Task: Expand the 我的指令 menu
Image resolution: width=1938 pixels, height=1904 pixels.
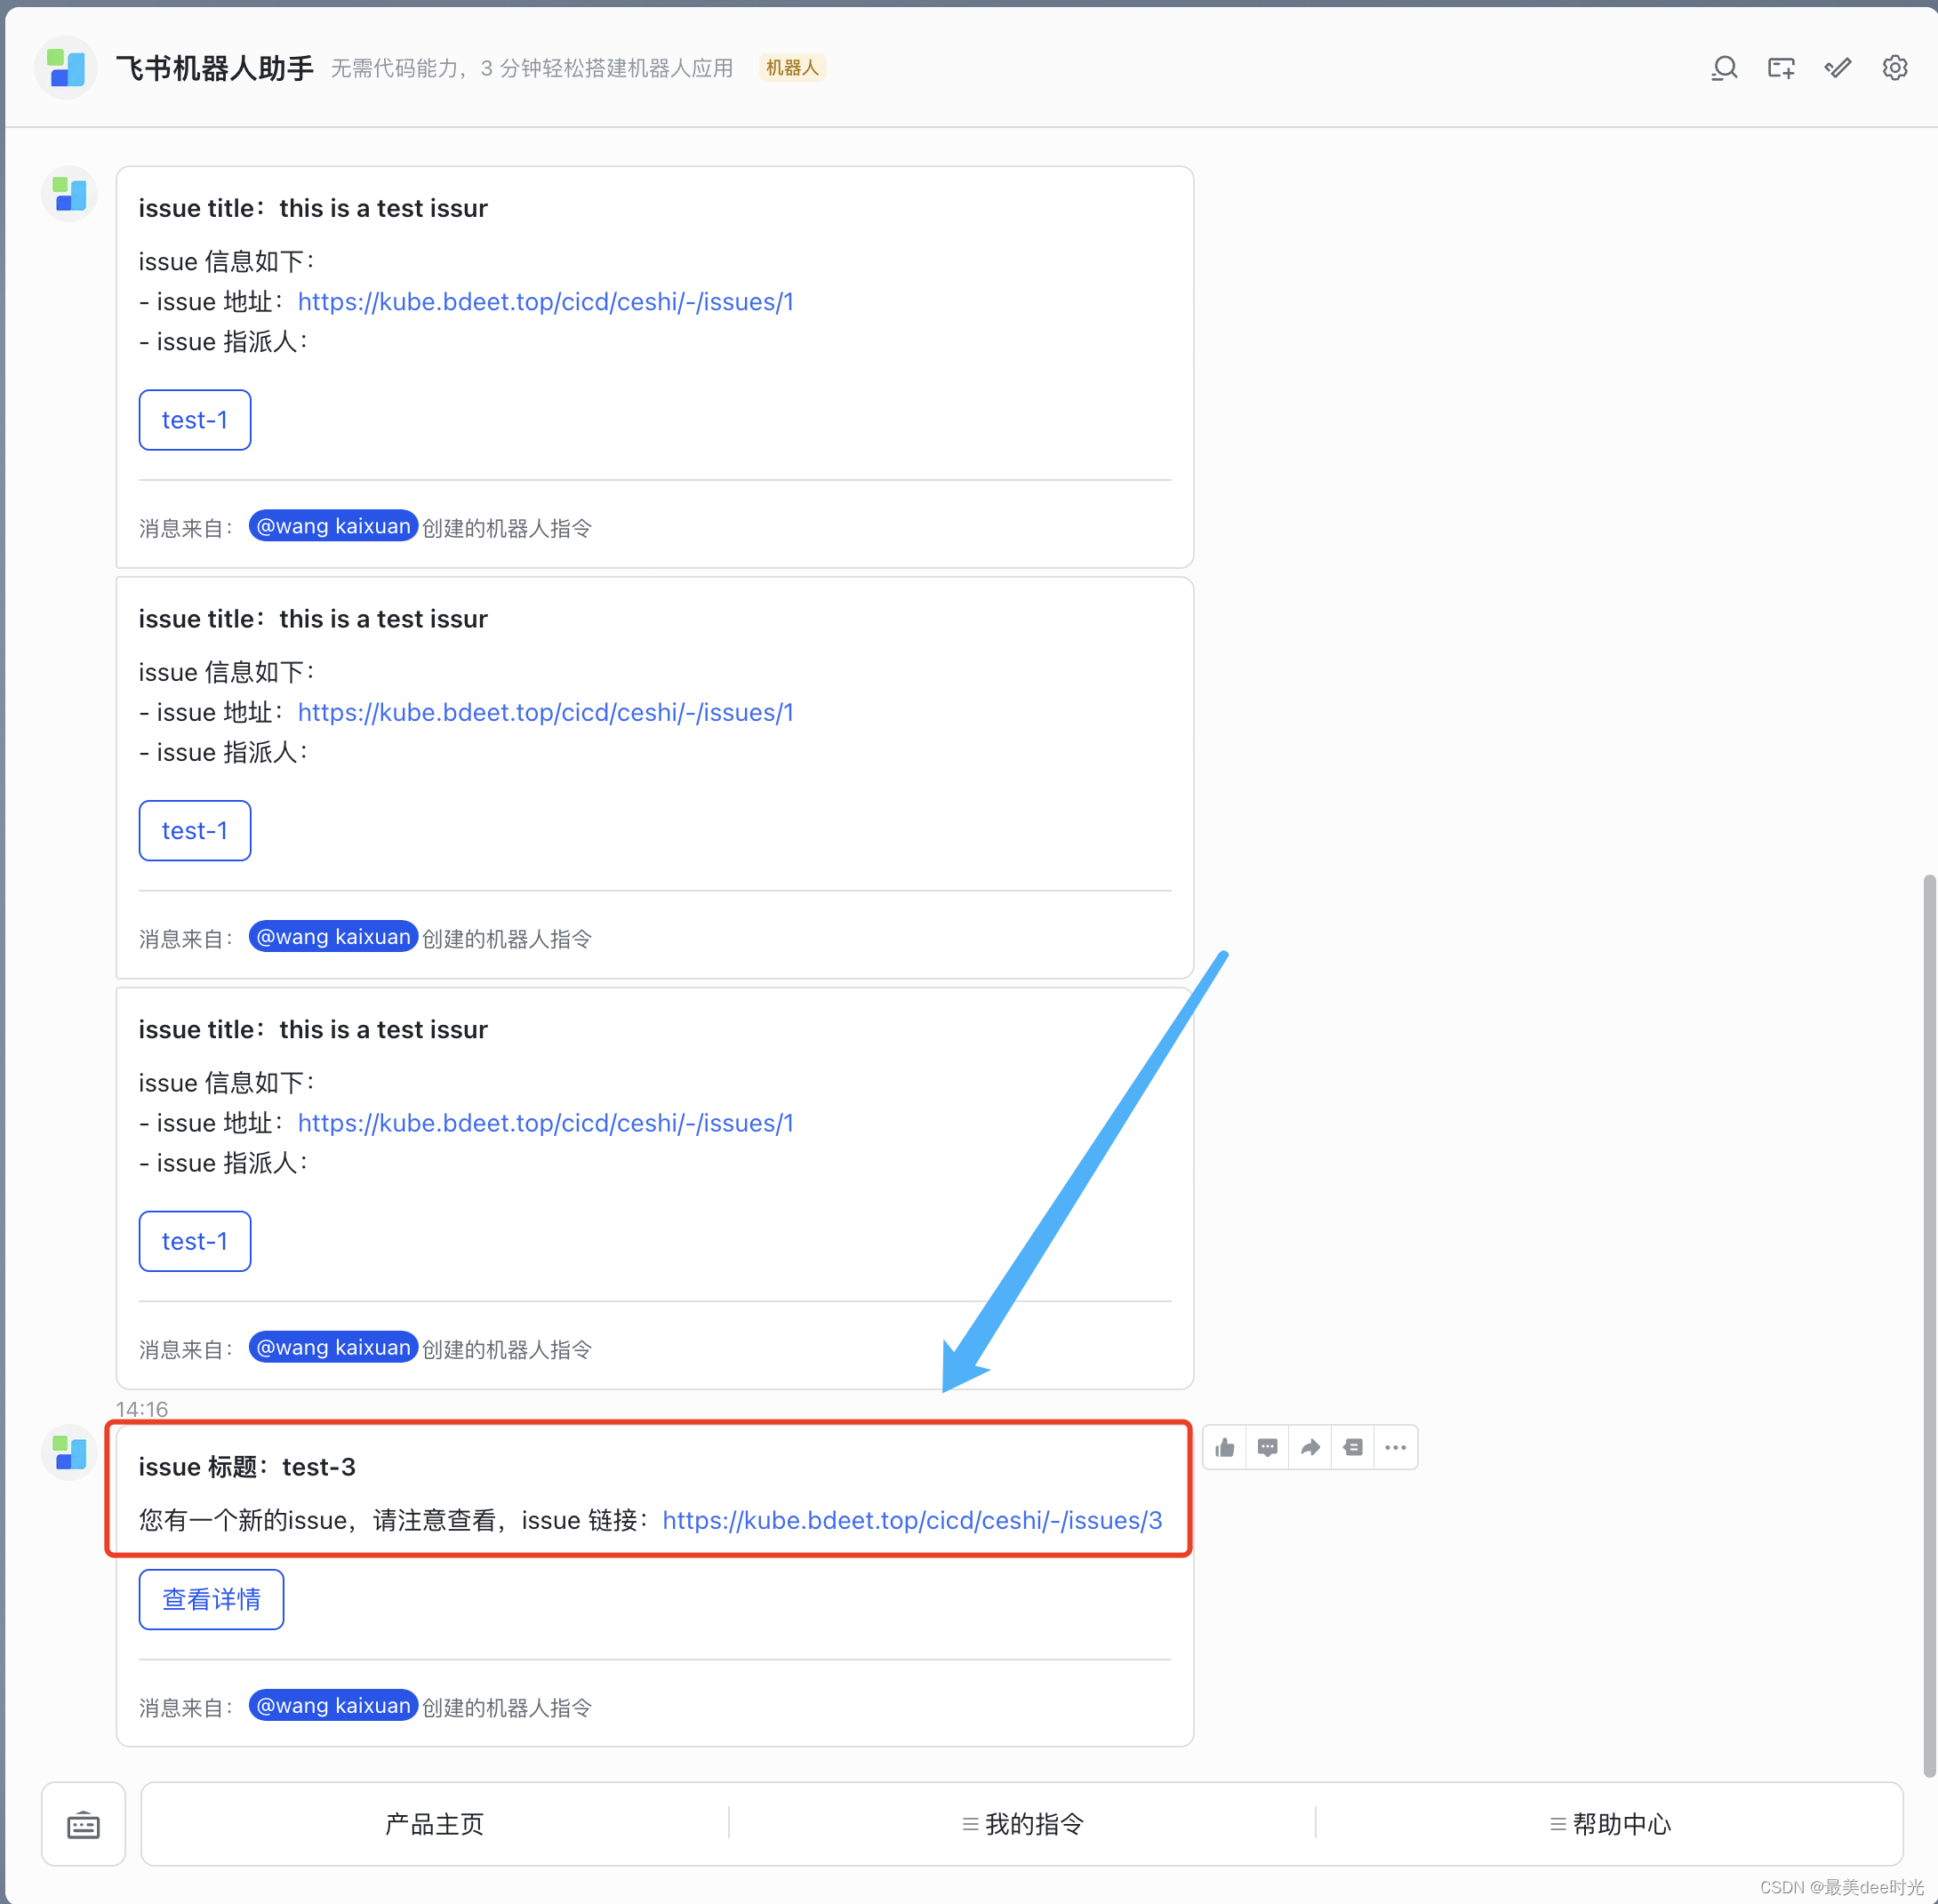Action: [x=1022, y=1824]
